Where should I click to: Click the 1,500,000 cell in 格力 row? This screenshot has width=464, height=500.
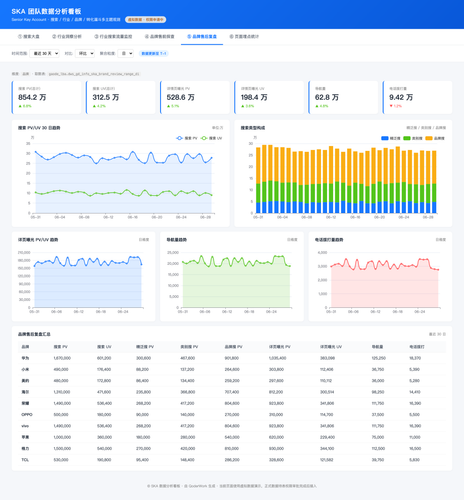point(62,448)
